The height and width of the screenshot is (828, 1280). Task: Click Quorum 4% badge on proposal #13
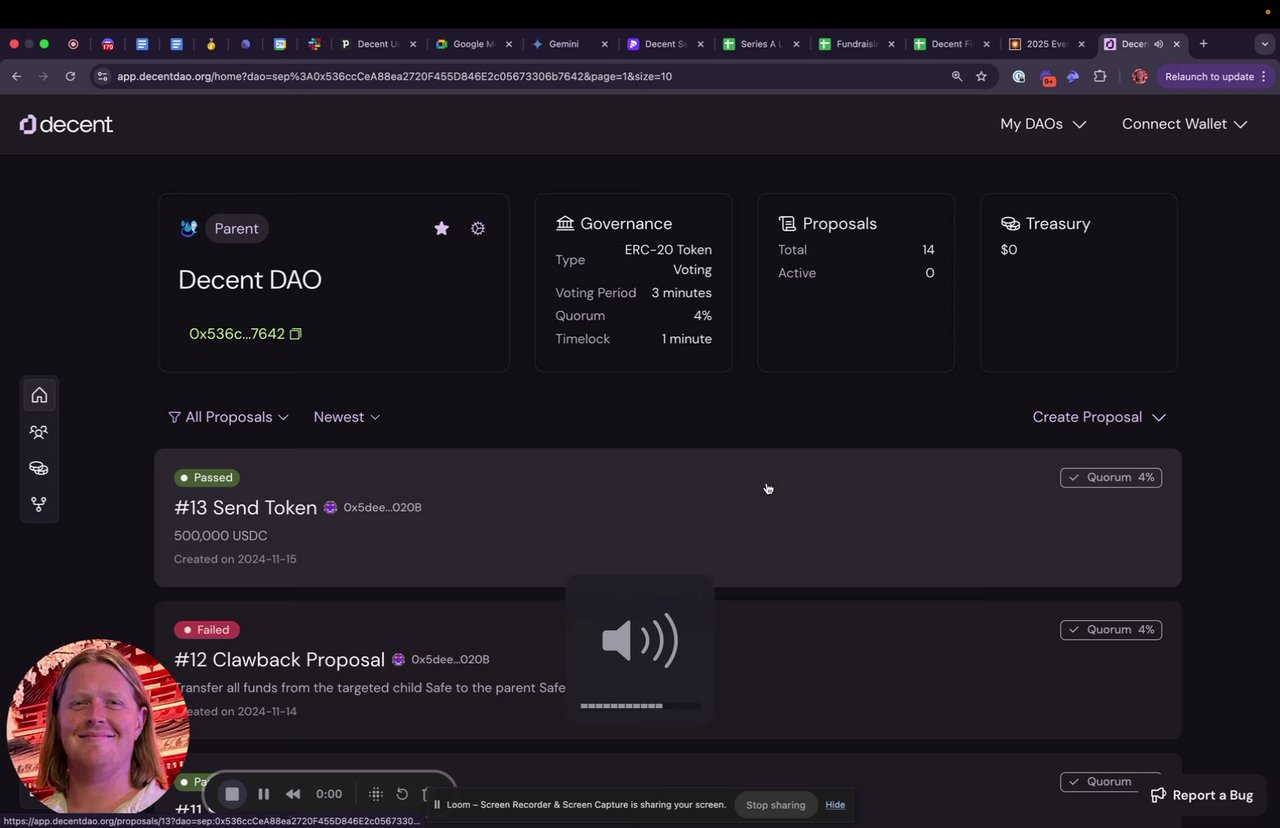(1111, 477)
